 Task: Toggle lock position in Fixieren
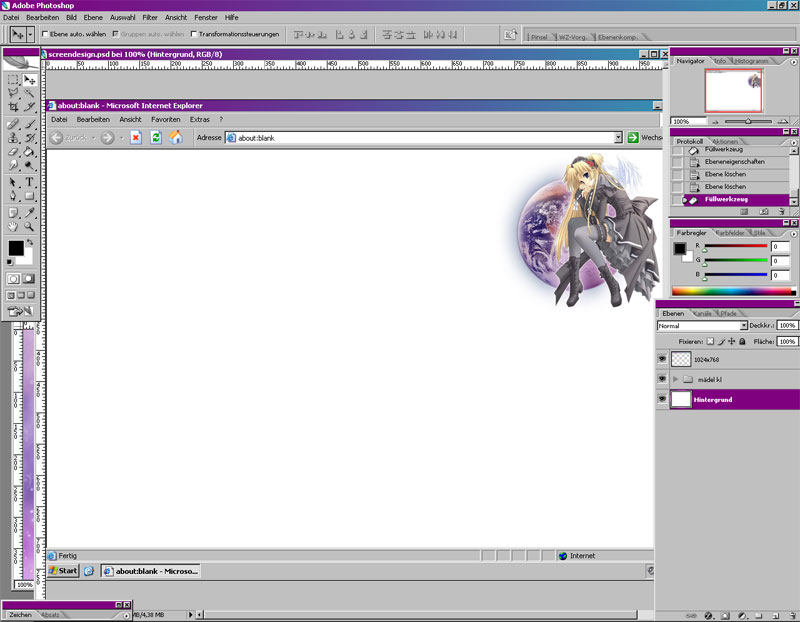click(732, 341)
